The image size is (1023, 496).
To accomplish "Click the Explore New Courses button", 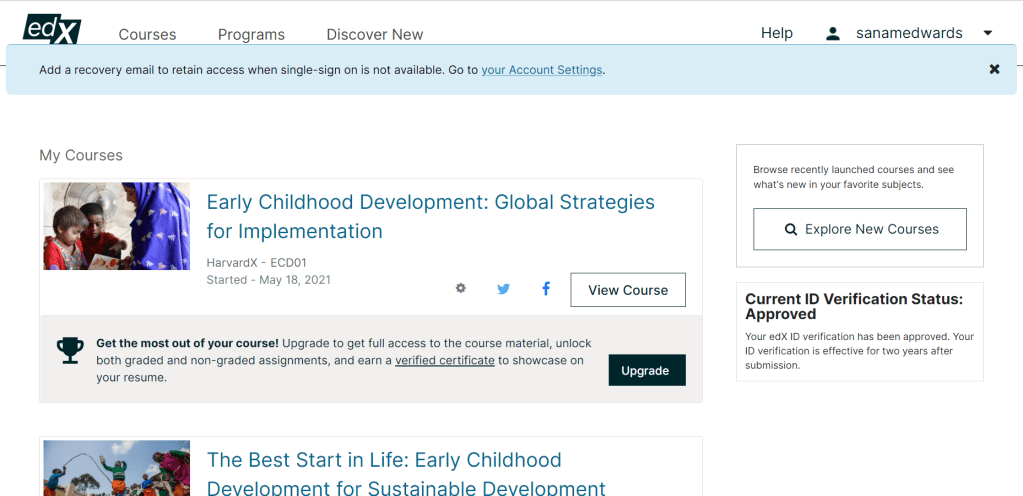I will [x=859, y=229].
